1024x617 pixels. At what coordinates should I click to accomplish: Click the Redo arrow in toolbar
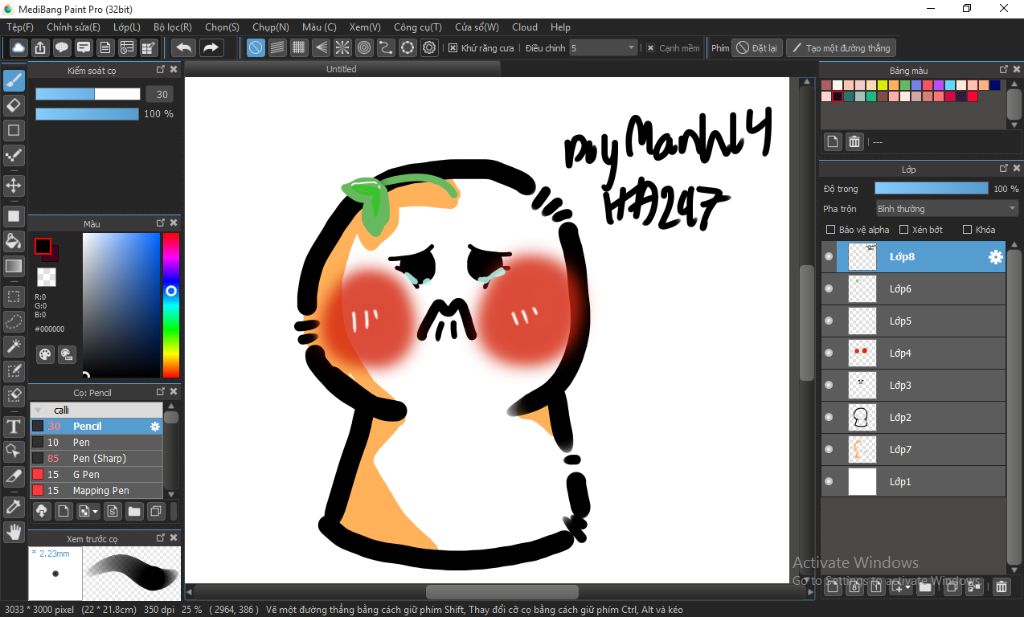click(x=210, y=48)
